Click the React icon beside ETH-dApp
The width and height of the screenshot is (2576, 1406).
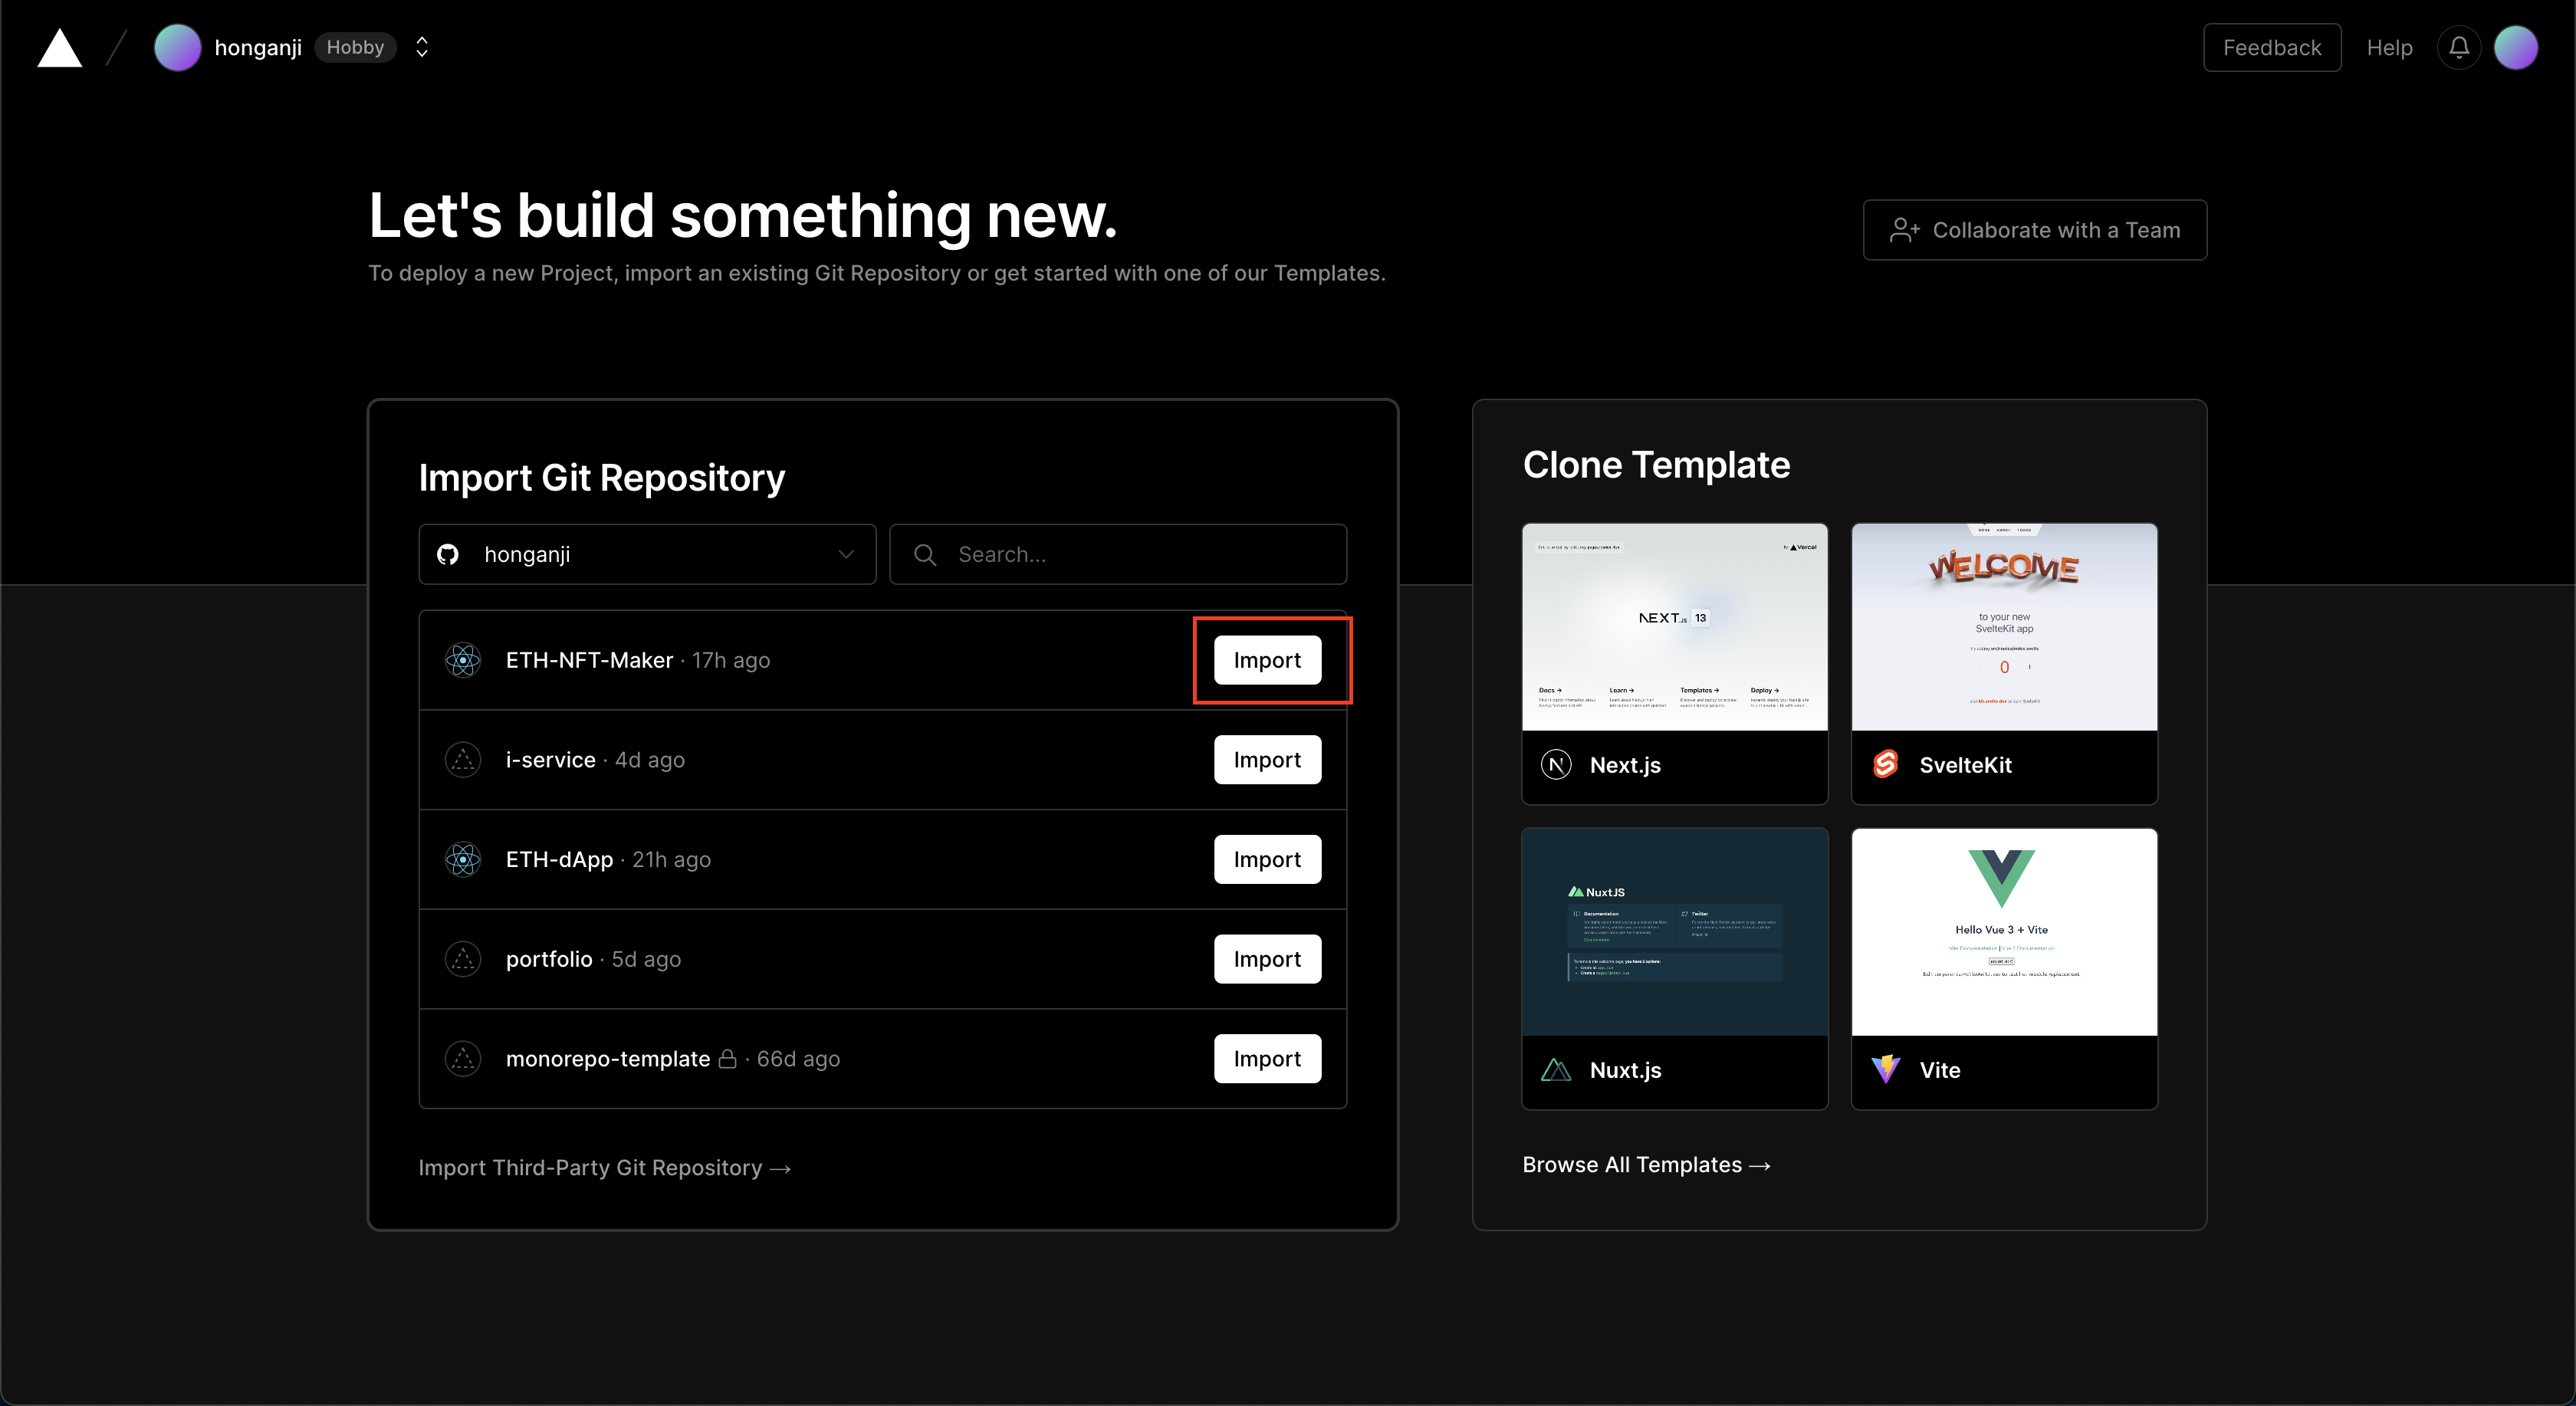coord(463,859)
